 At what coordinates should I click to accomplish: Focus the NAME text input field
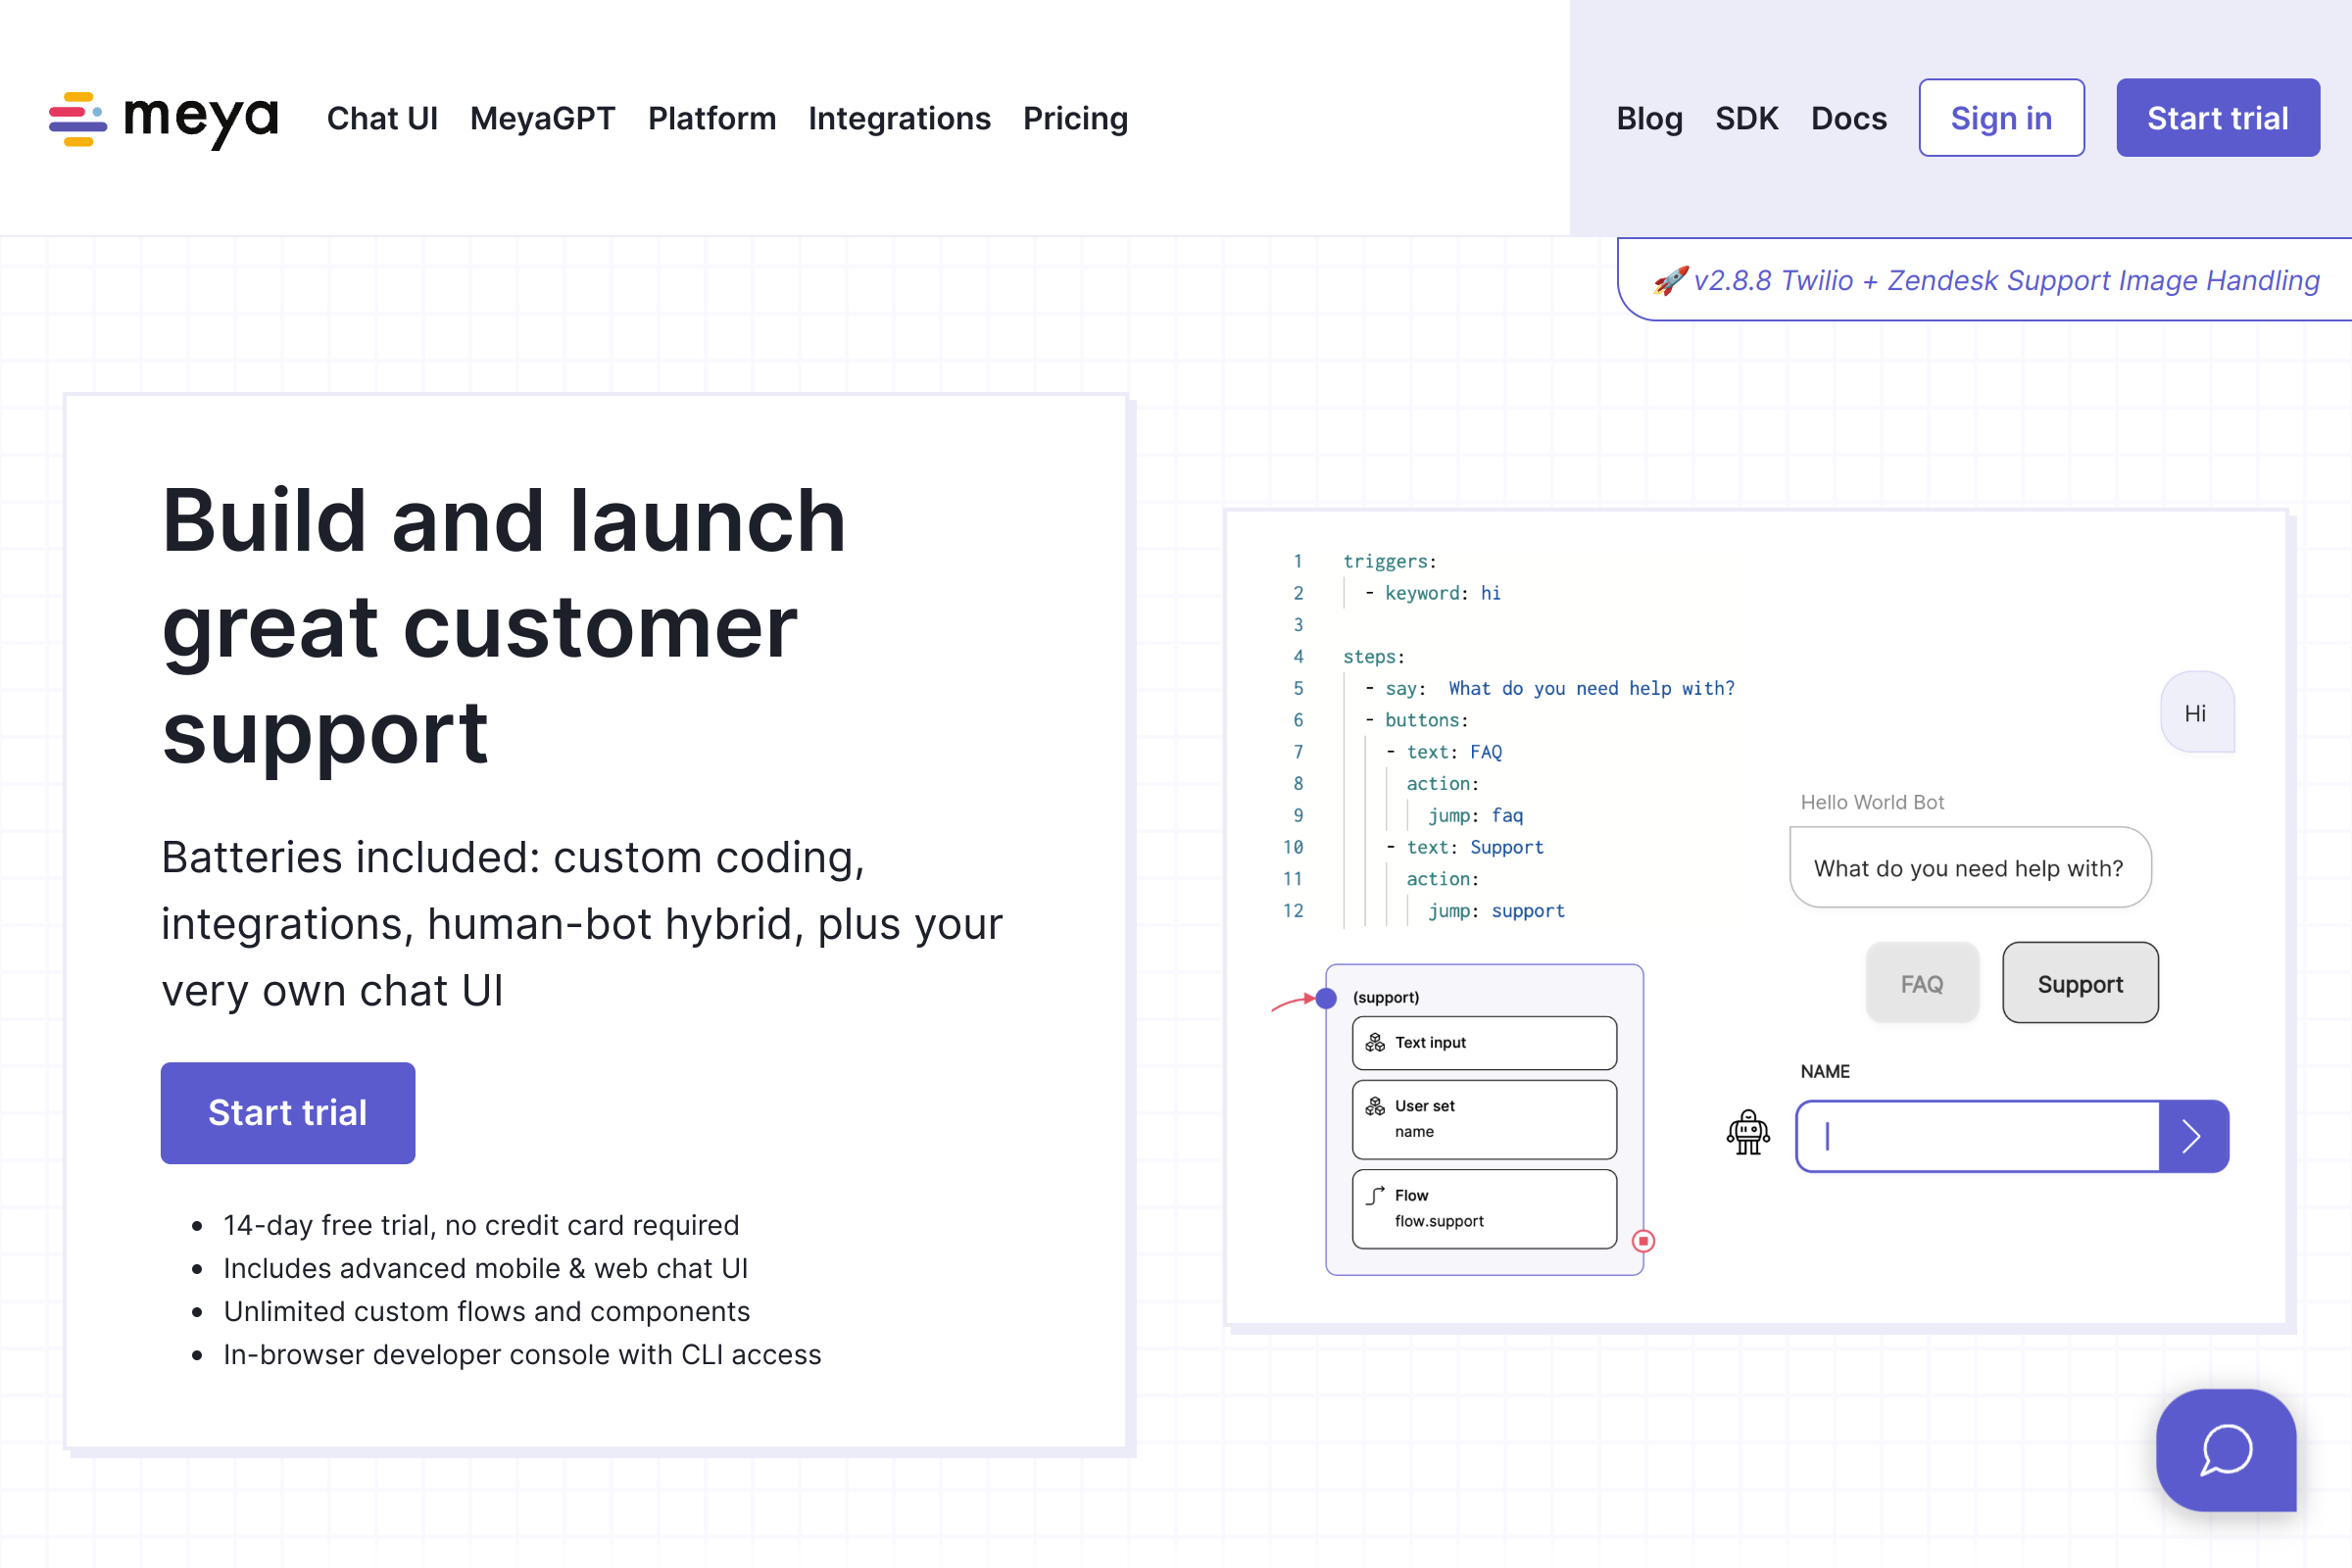click(x=1980, y=1136)
